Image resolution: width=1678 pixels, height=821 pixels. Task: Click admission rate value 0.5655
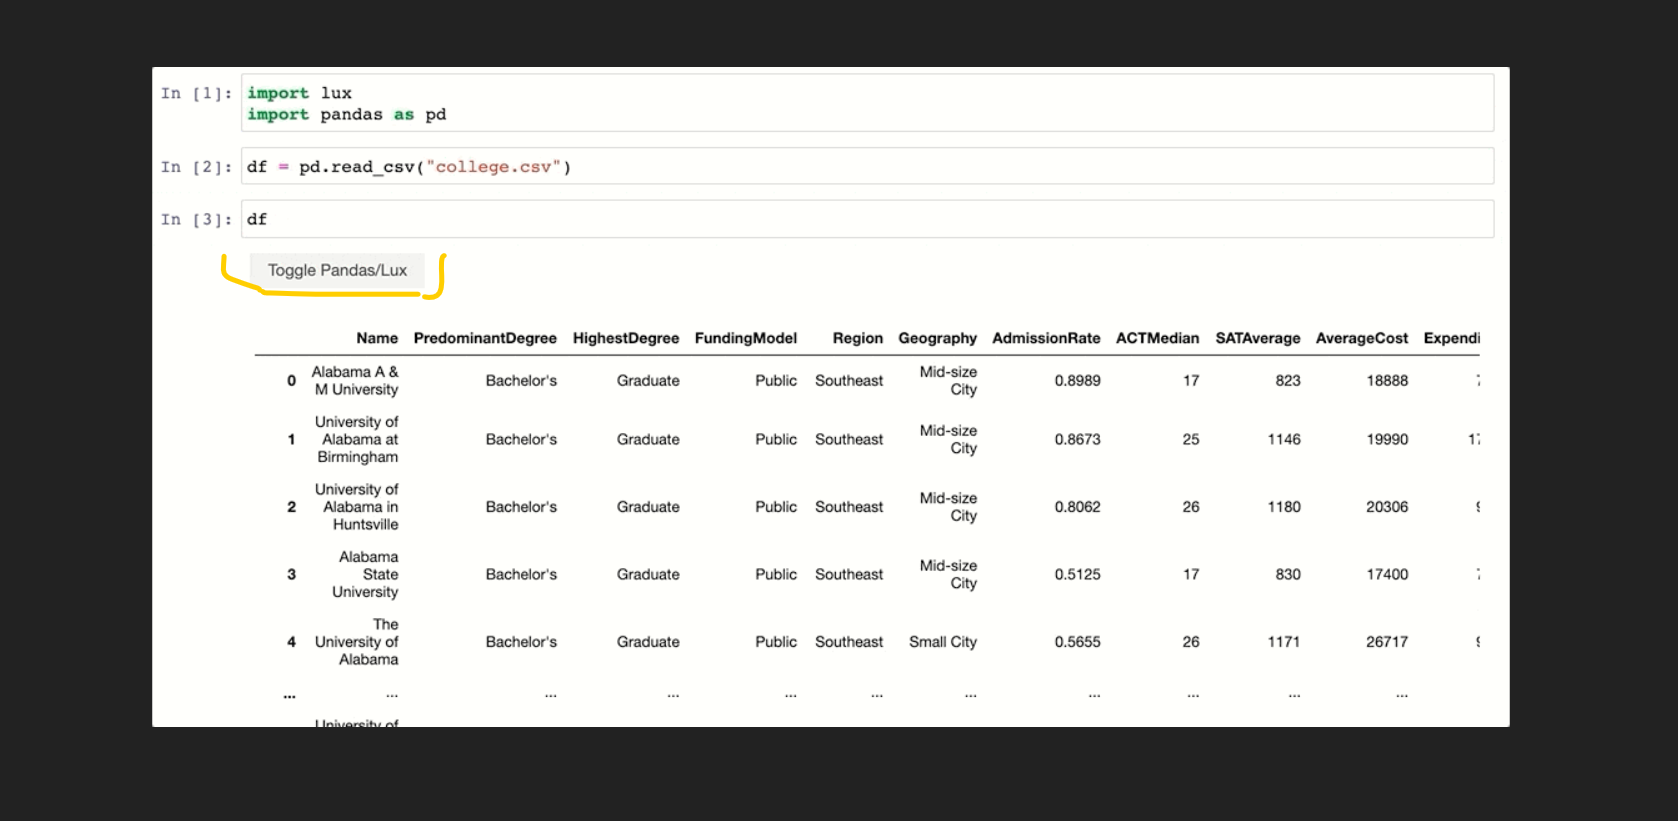coord(1077,642)
